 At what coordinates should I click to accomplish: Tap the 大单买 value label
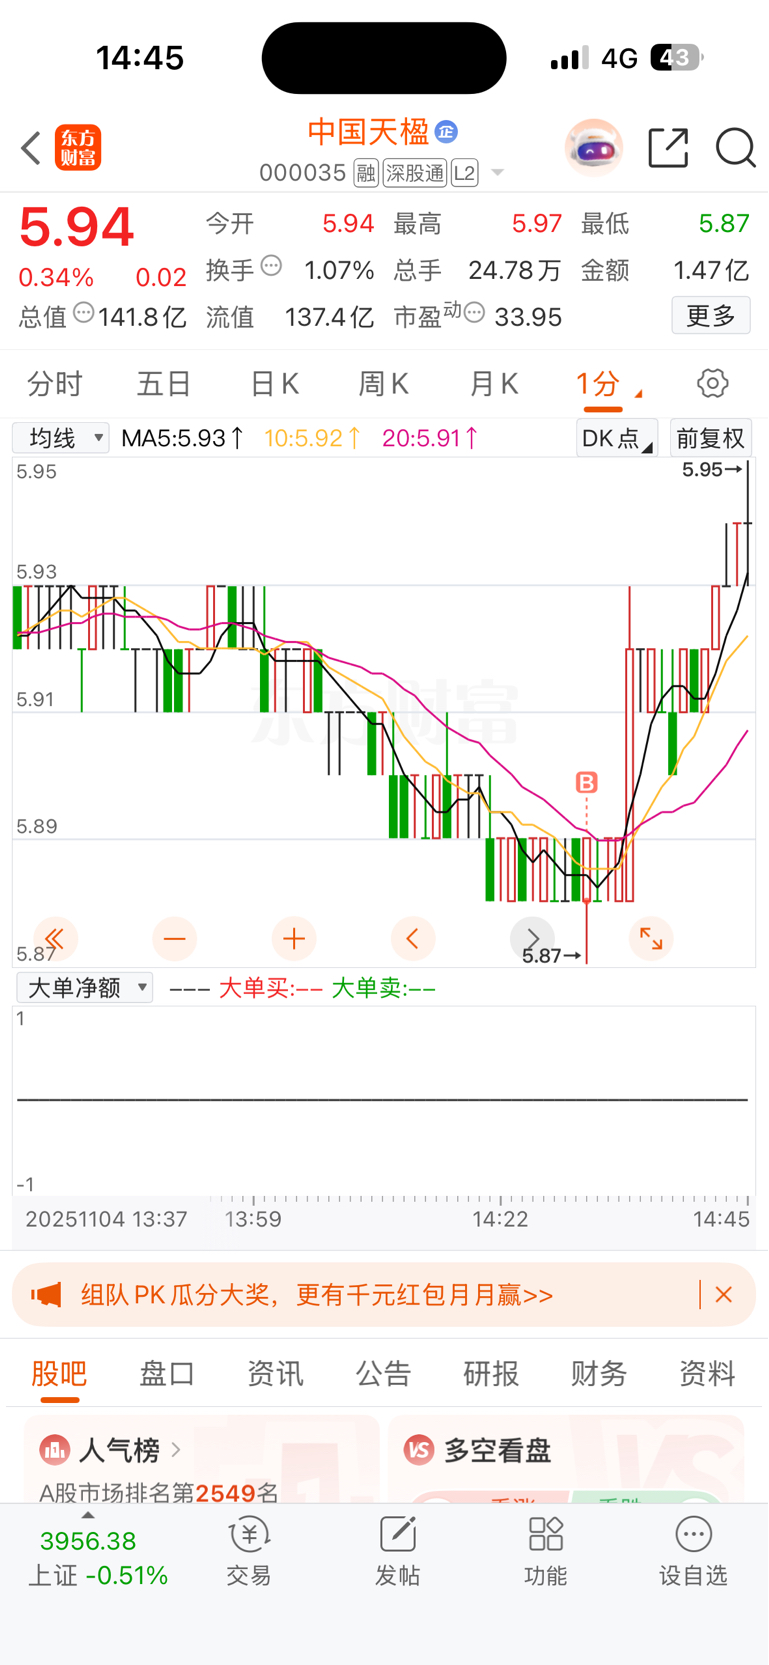[270, 988]
